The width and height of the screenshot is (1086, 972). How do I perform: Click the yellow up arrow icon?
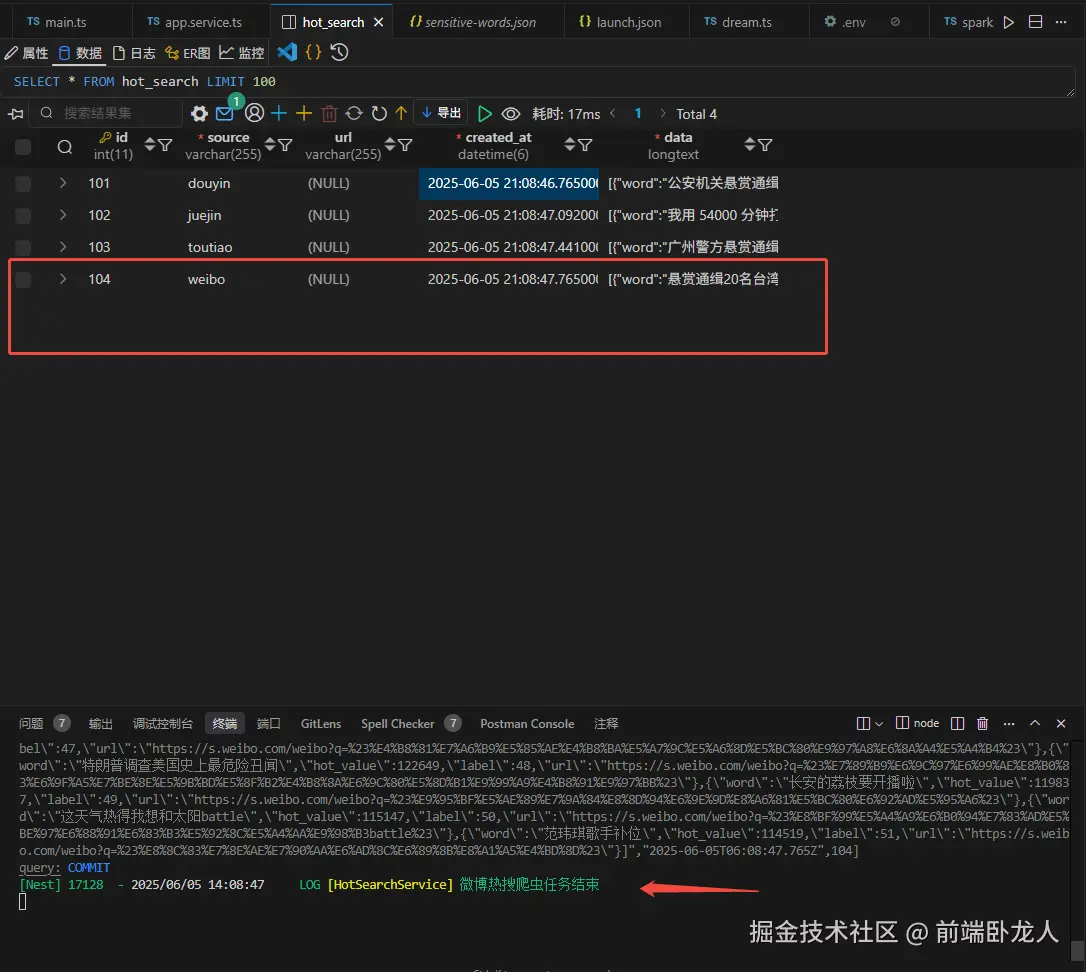(x=401, y=113)
